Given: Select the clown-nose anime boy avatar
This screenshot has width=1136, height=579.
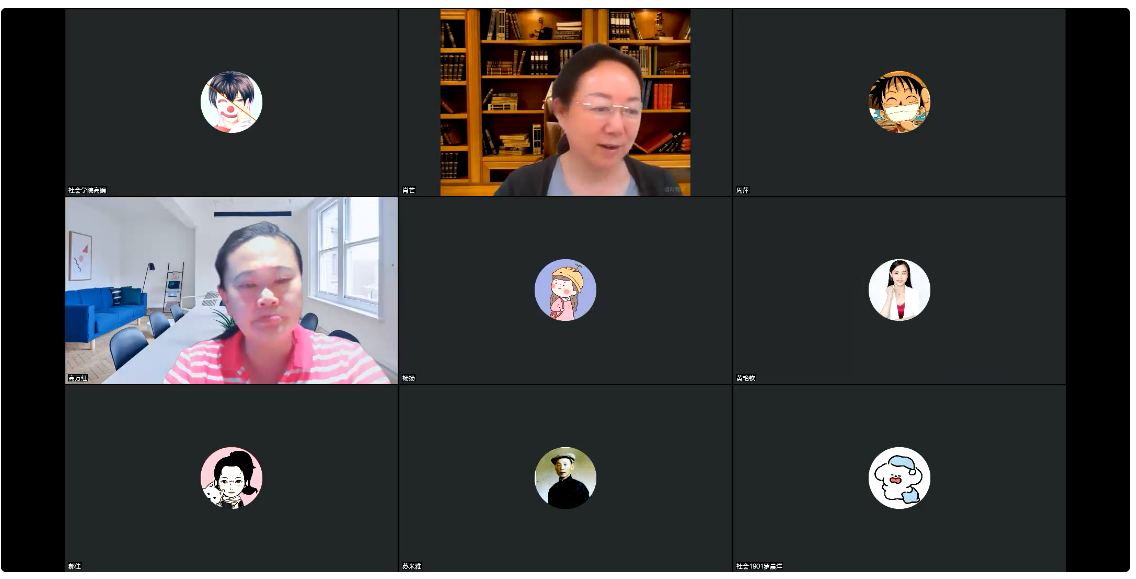Looking at the screenshot, I should (x=231, y=102).
